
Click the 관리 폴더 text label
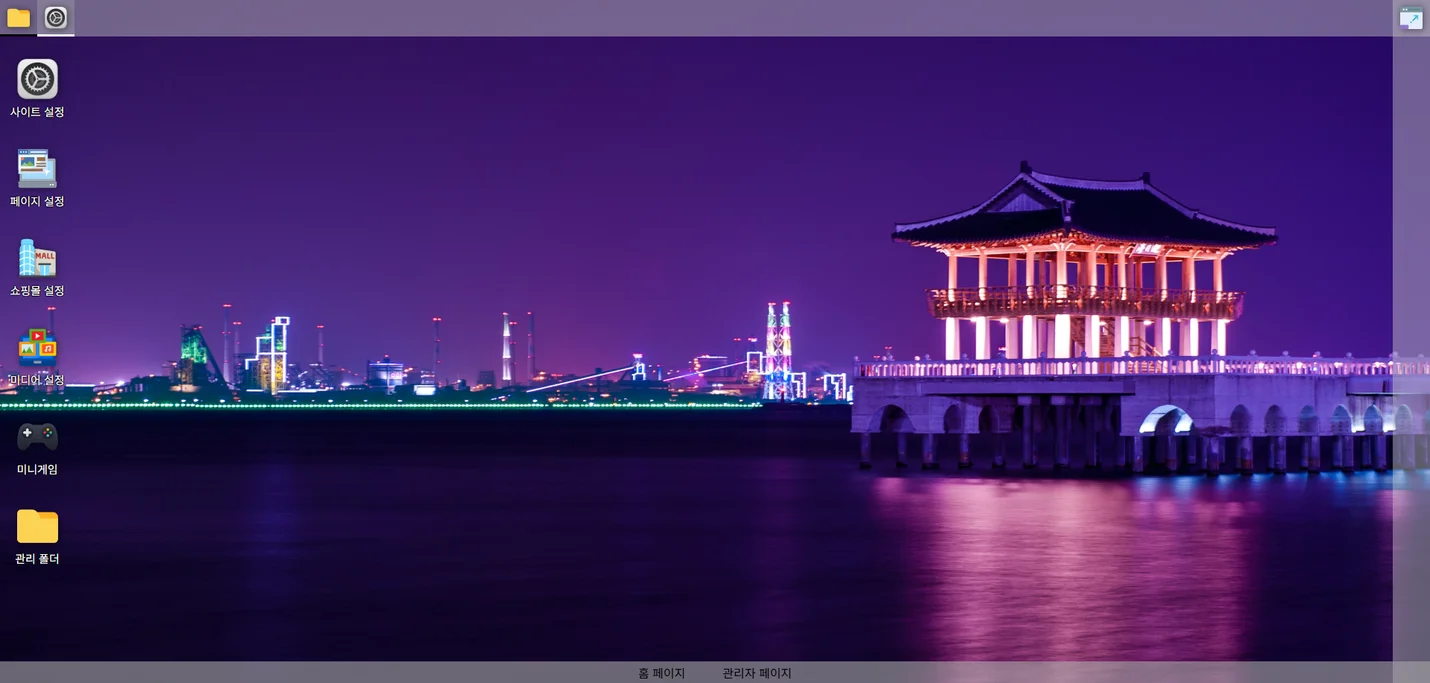pos(37,559)
